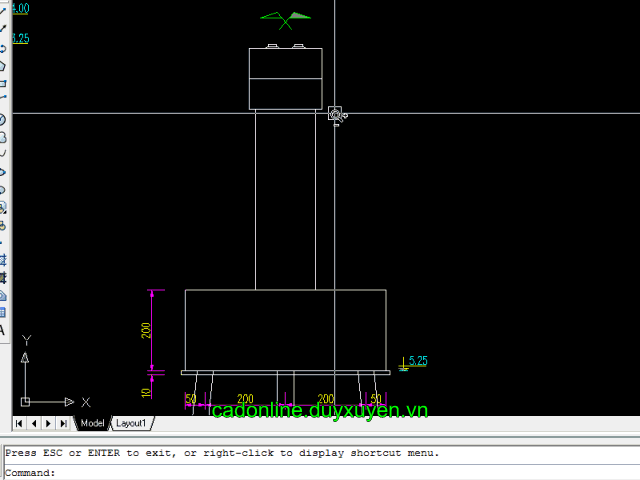Viewport: 640px width, 480px height.
Task: Select the Revision Cloud tool
Action: [3, 137]
